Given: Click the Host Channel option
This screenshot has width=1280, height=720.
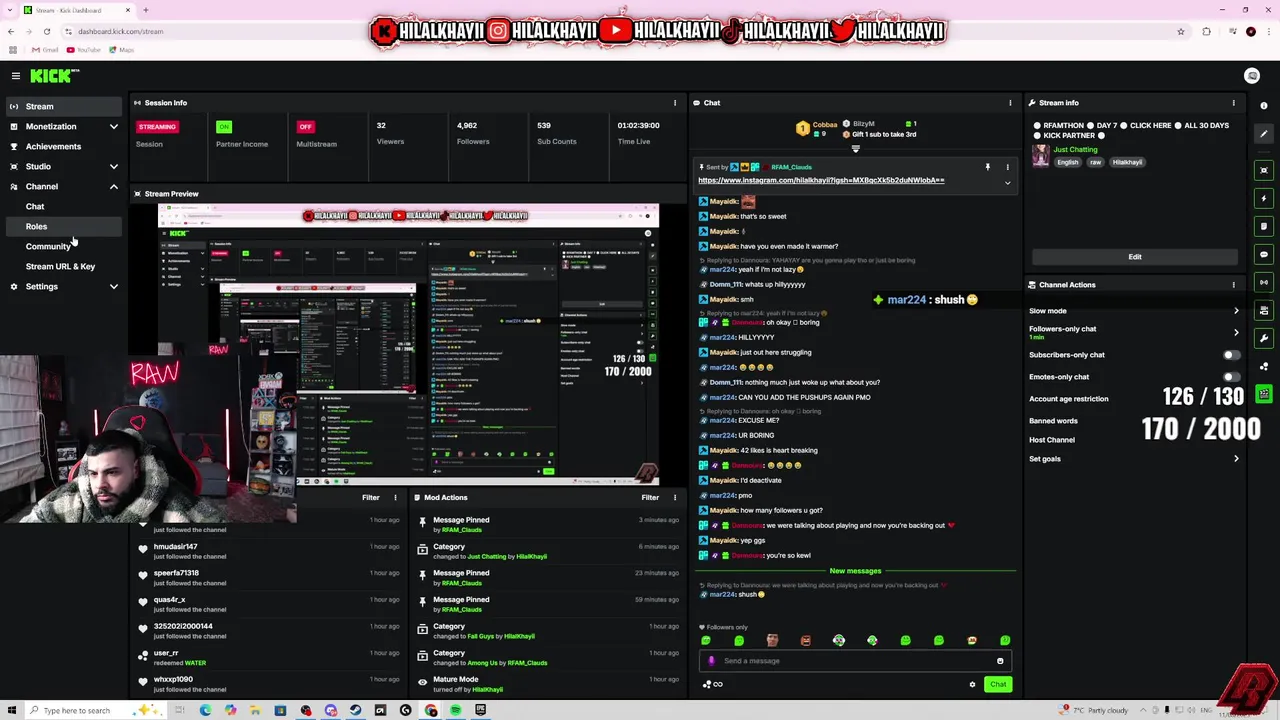Looking at the screenshot, I should click(1052, 440).
